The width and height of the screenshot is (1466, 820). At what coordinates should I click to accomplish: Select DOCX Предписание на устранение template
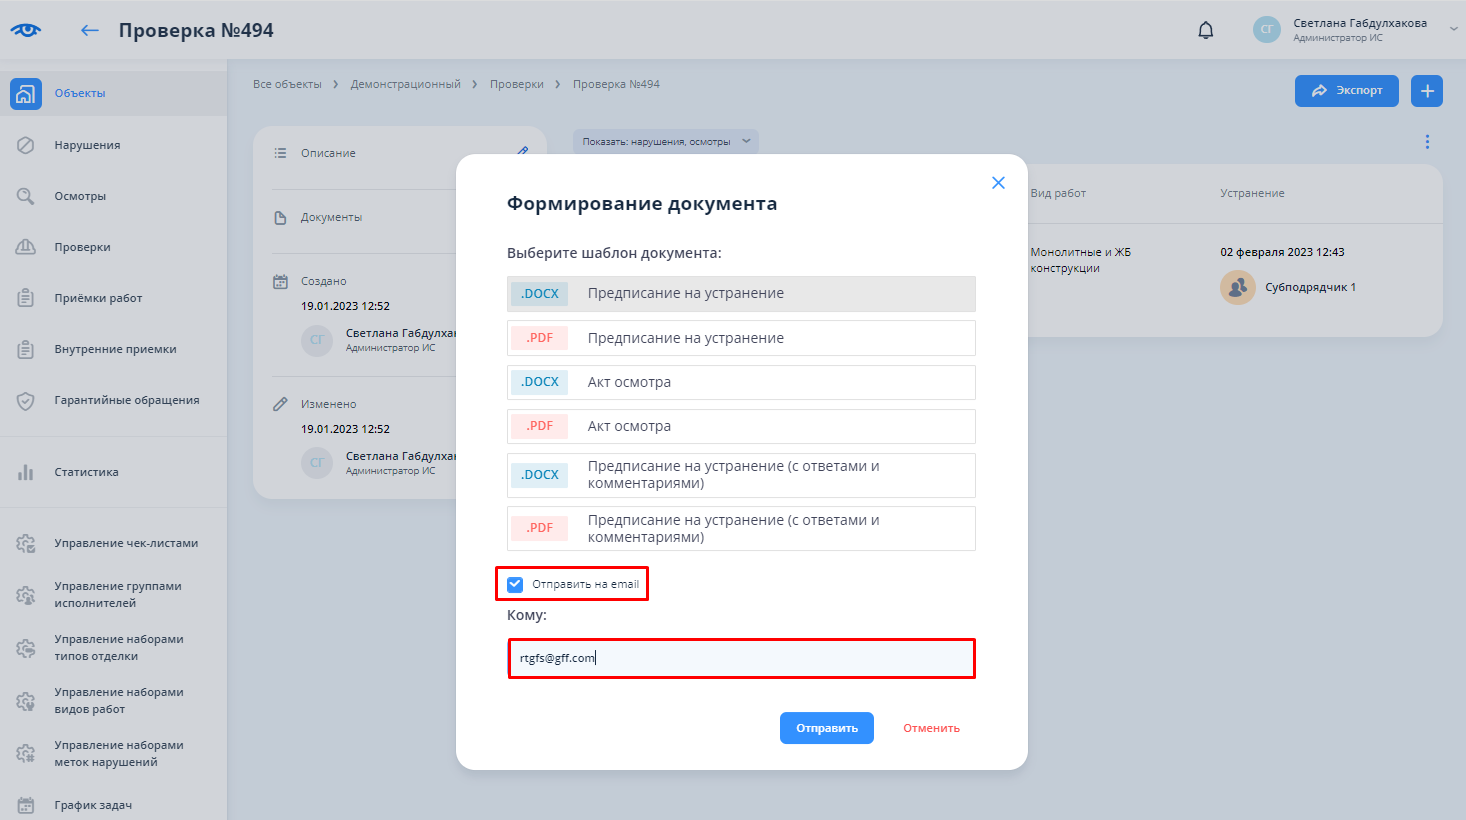[740, 294]
